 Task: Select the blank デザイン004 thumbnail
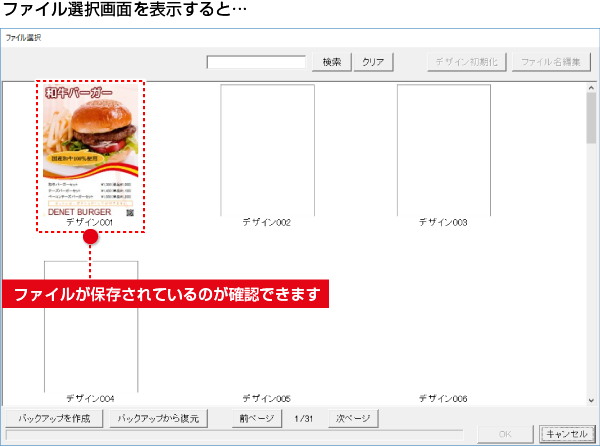91,327
